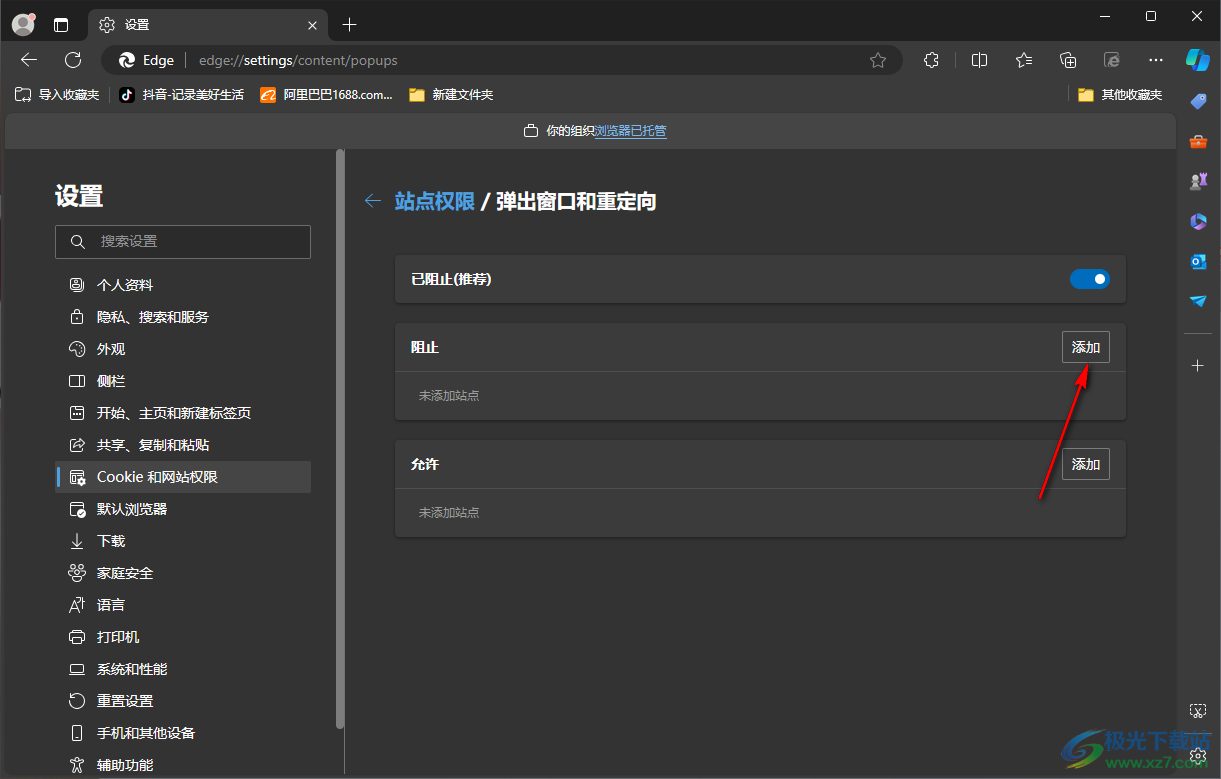Select Cookie 和网站权限 in sidebar
The width and height of the screenshot is (1221, 779).
point(183,477)
